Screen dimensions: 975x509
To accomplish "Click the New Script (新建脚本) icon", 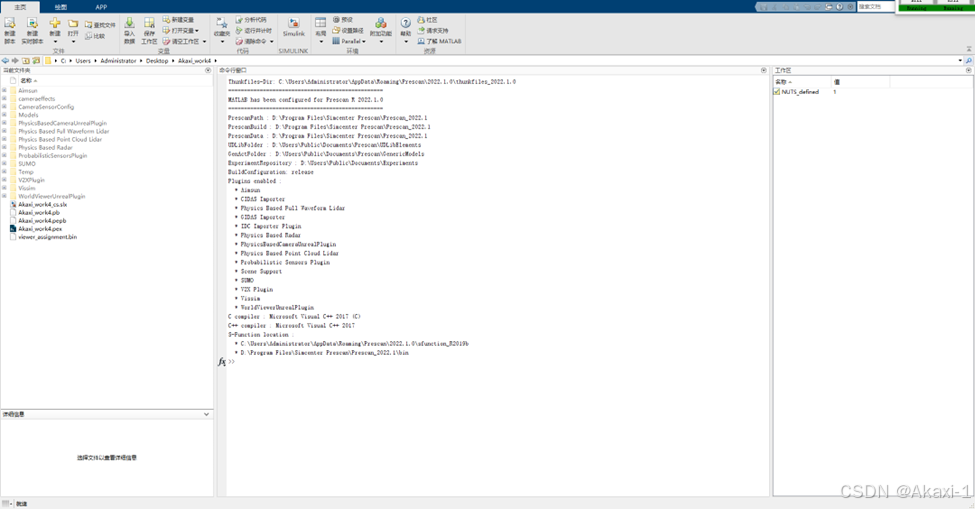I will [x=10, y=24].
